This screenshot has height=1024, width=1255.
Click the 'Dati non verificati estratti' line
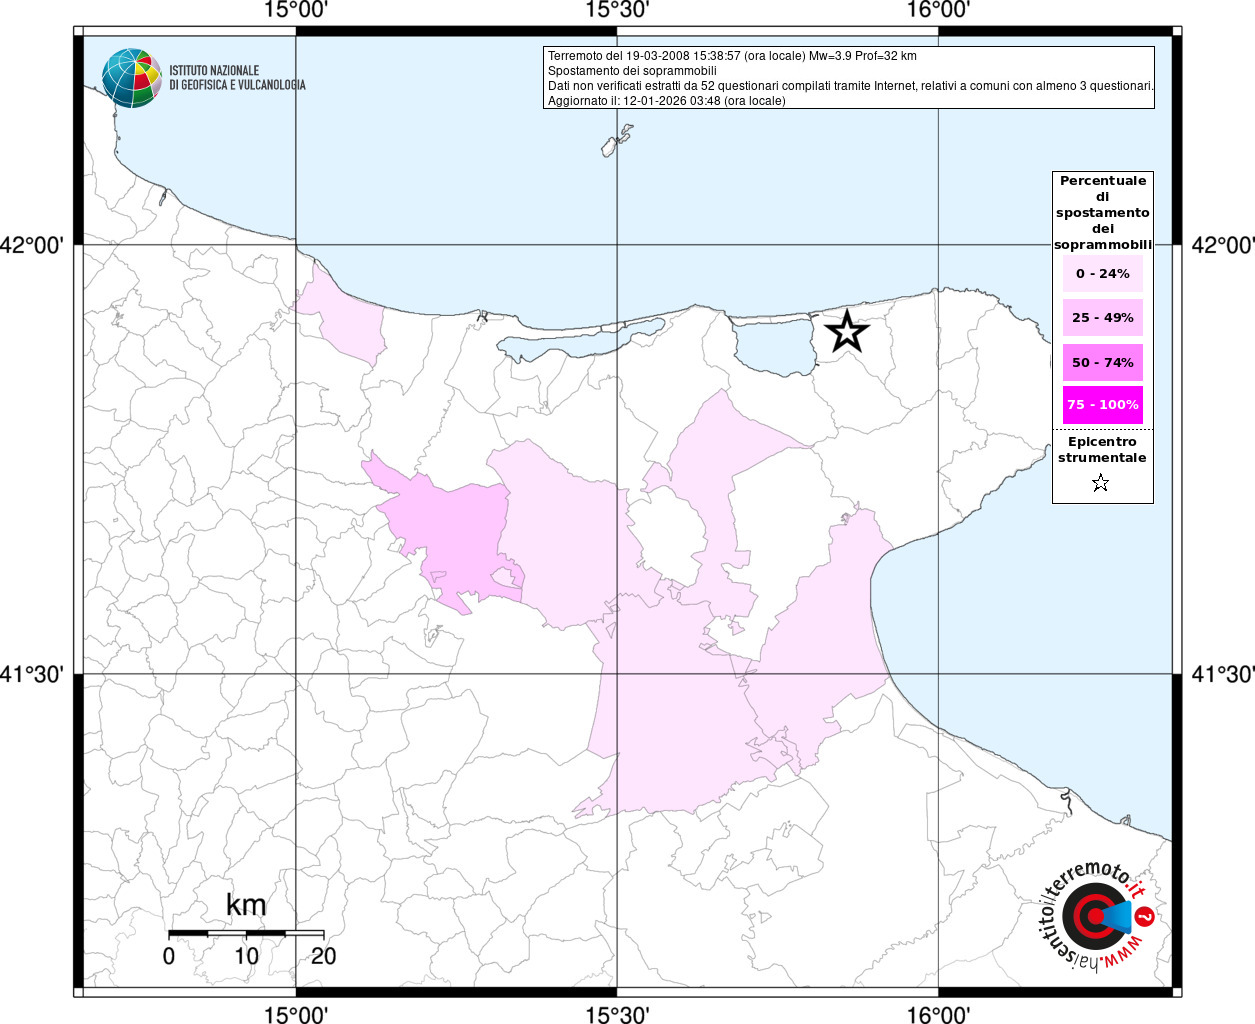click(851, 86)
